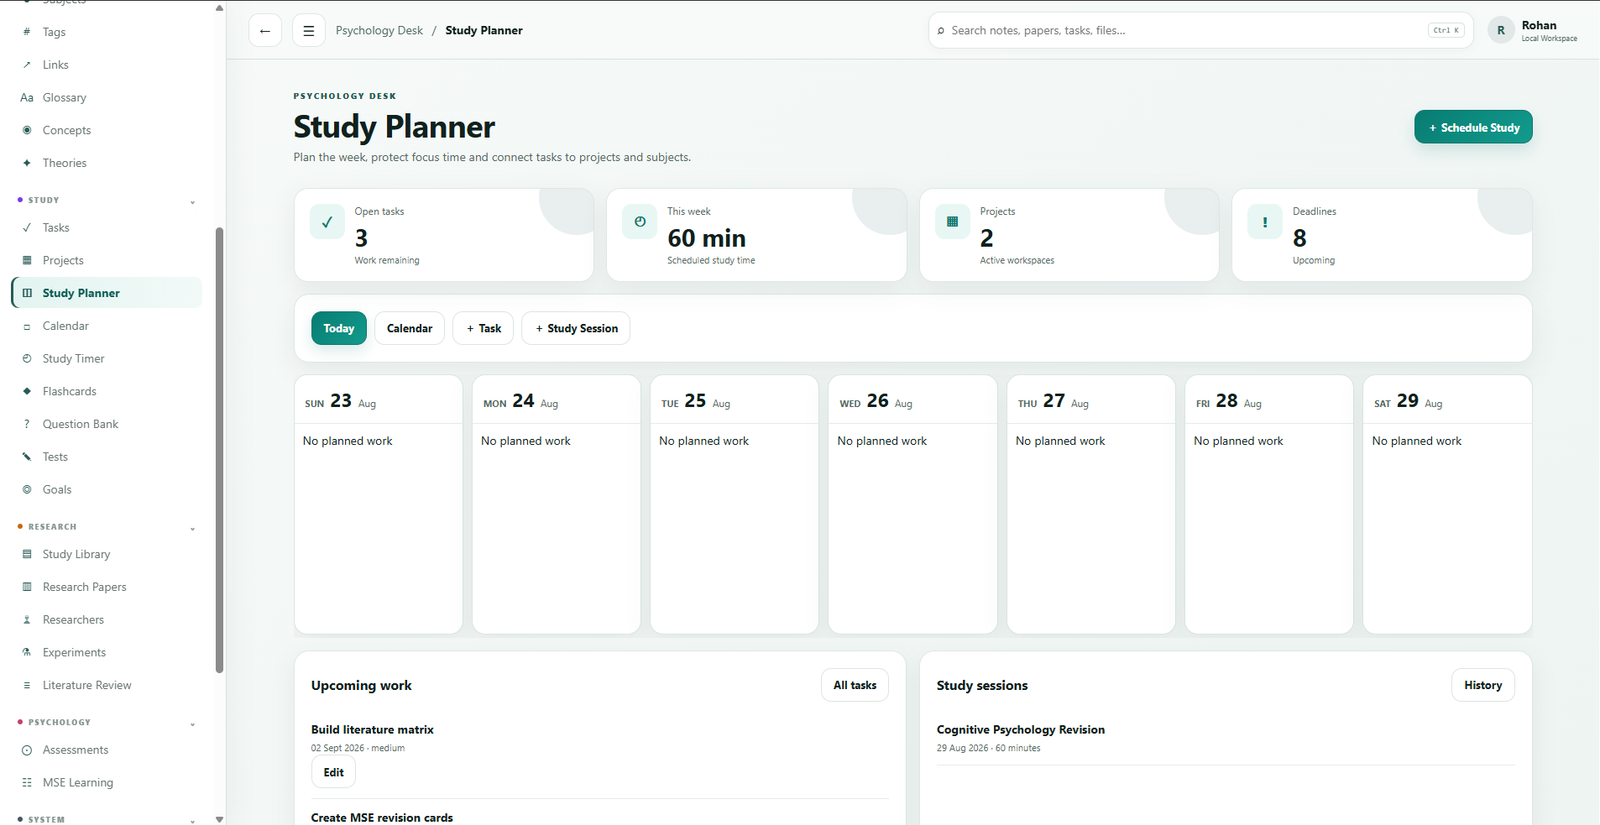
Task: Click the sidebar vertical scrollbar
Action: click(x=219, y=450)
